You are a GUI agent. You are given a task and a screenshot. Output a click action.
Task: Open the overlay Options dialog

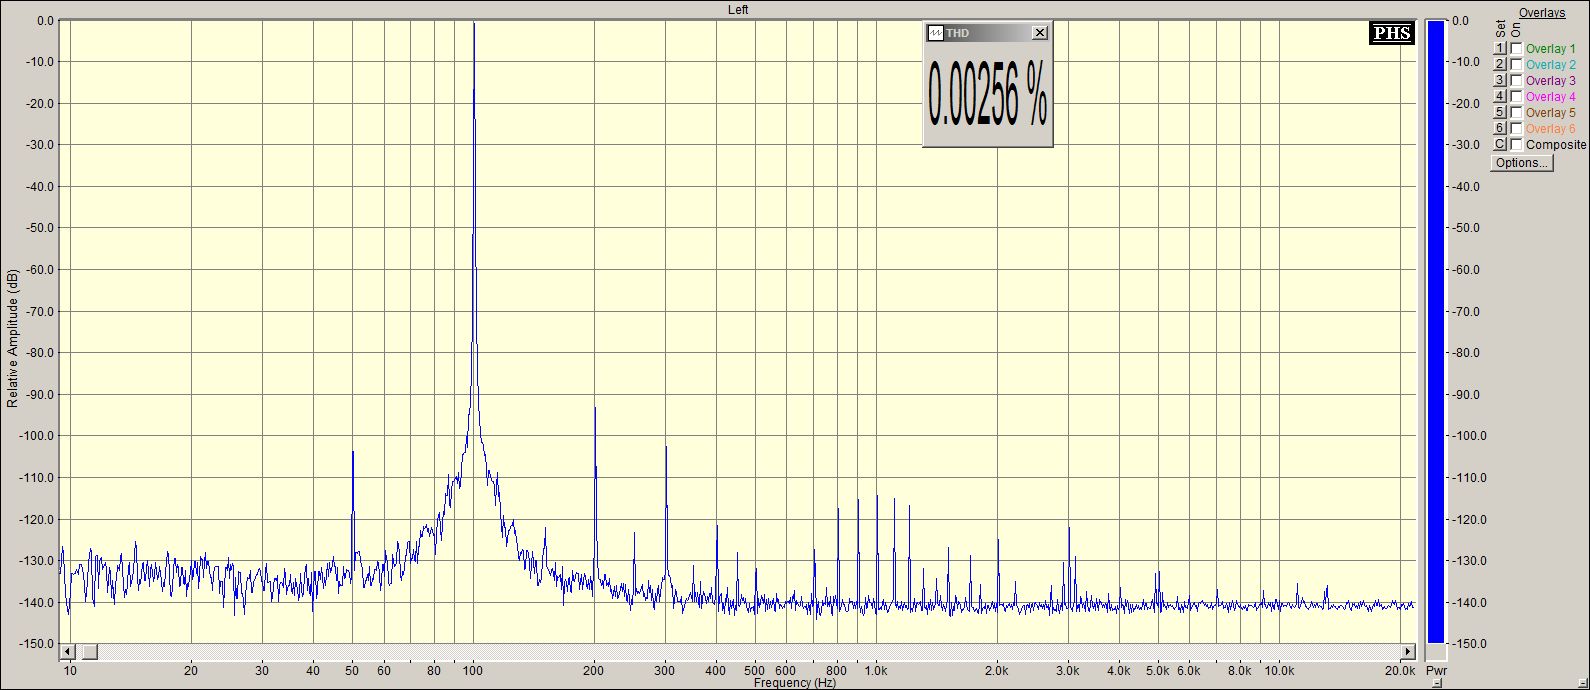coord(1521,163)
